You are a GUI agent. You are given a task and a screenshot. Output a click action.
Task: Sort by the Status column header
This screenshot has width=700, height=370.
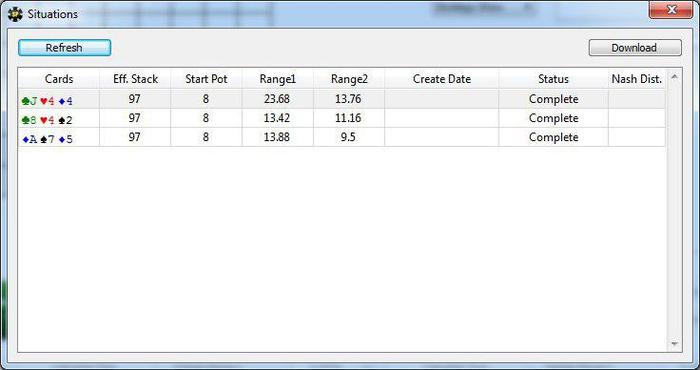tap(554, 79)
